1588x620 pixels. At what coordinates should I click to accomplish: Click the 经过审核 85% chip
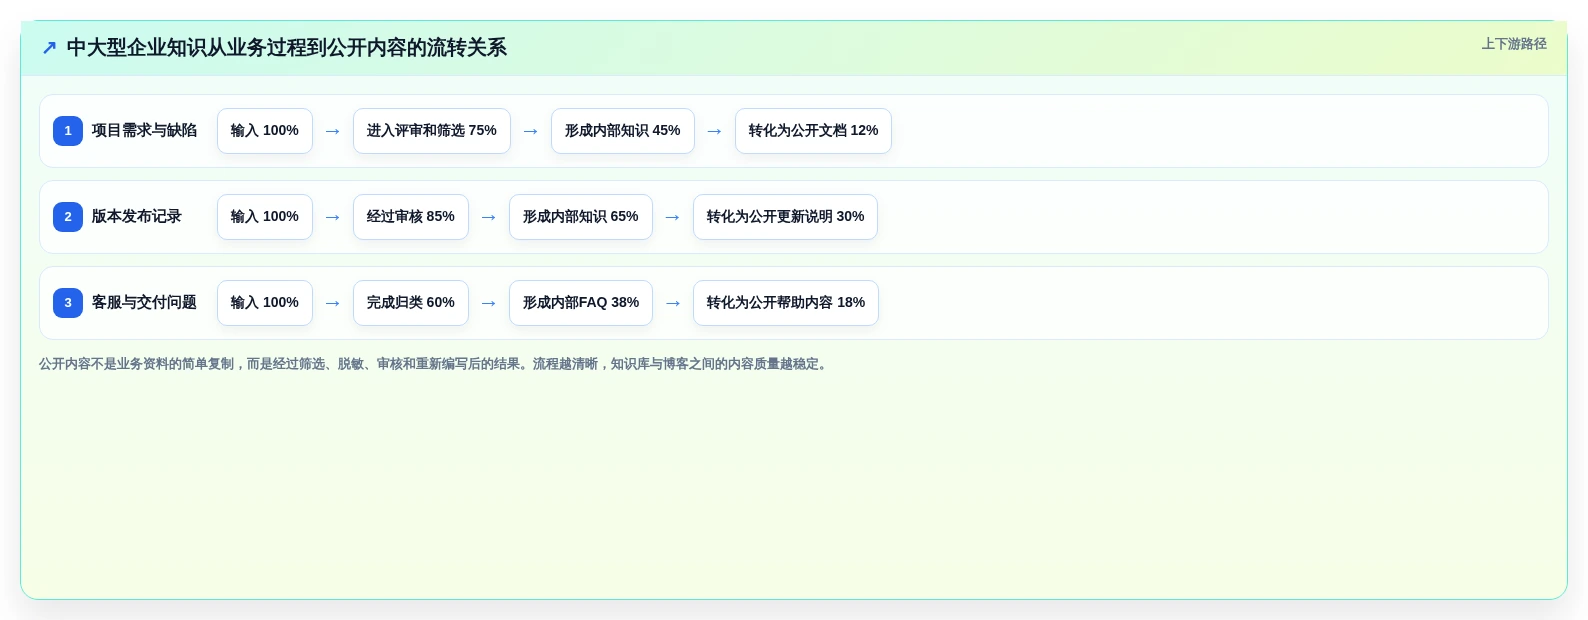(411, 217)
